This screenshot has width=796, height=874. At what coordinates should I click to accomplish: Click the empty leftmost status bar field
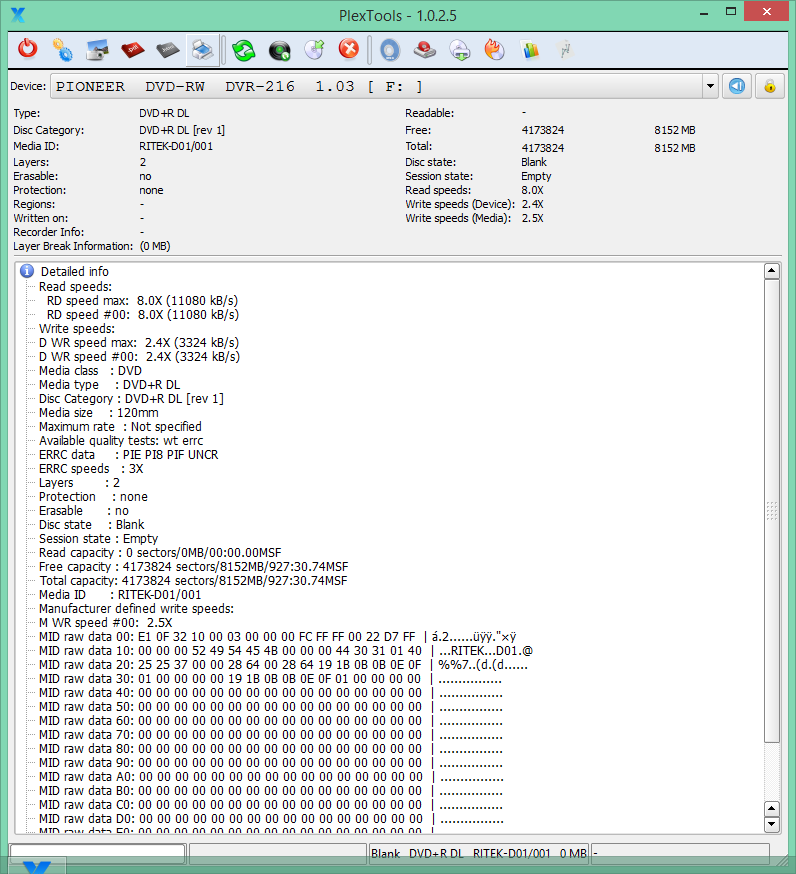point(98,852)
